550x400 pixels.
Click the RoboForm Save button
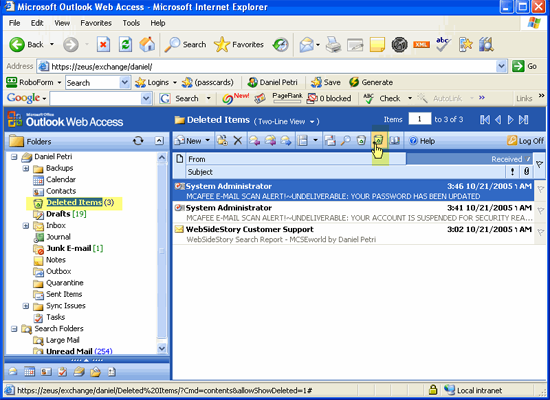coord(326,82)
